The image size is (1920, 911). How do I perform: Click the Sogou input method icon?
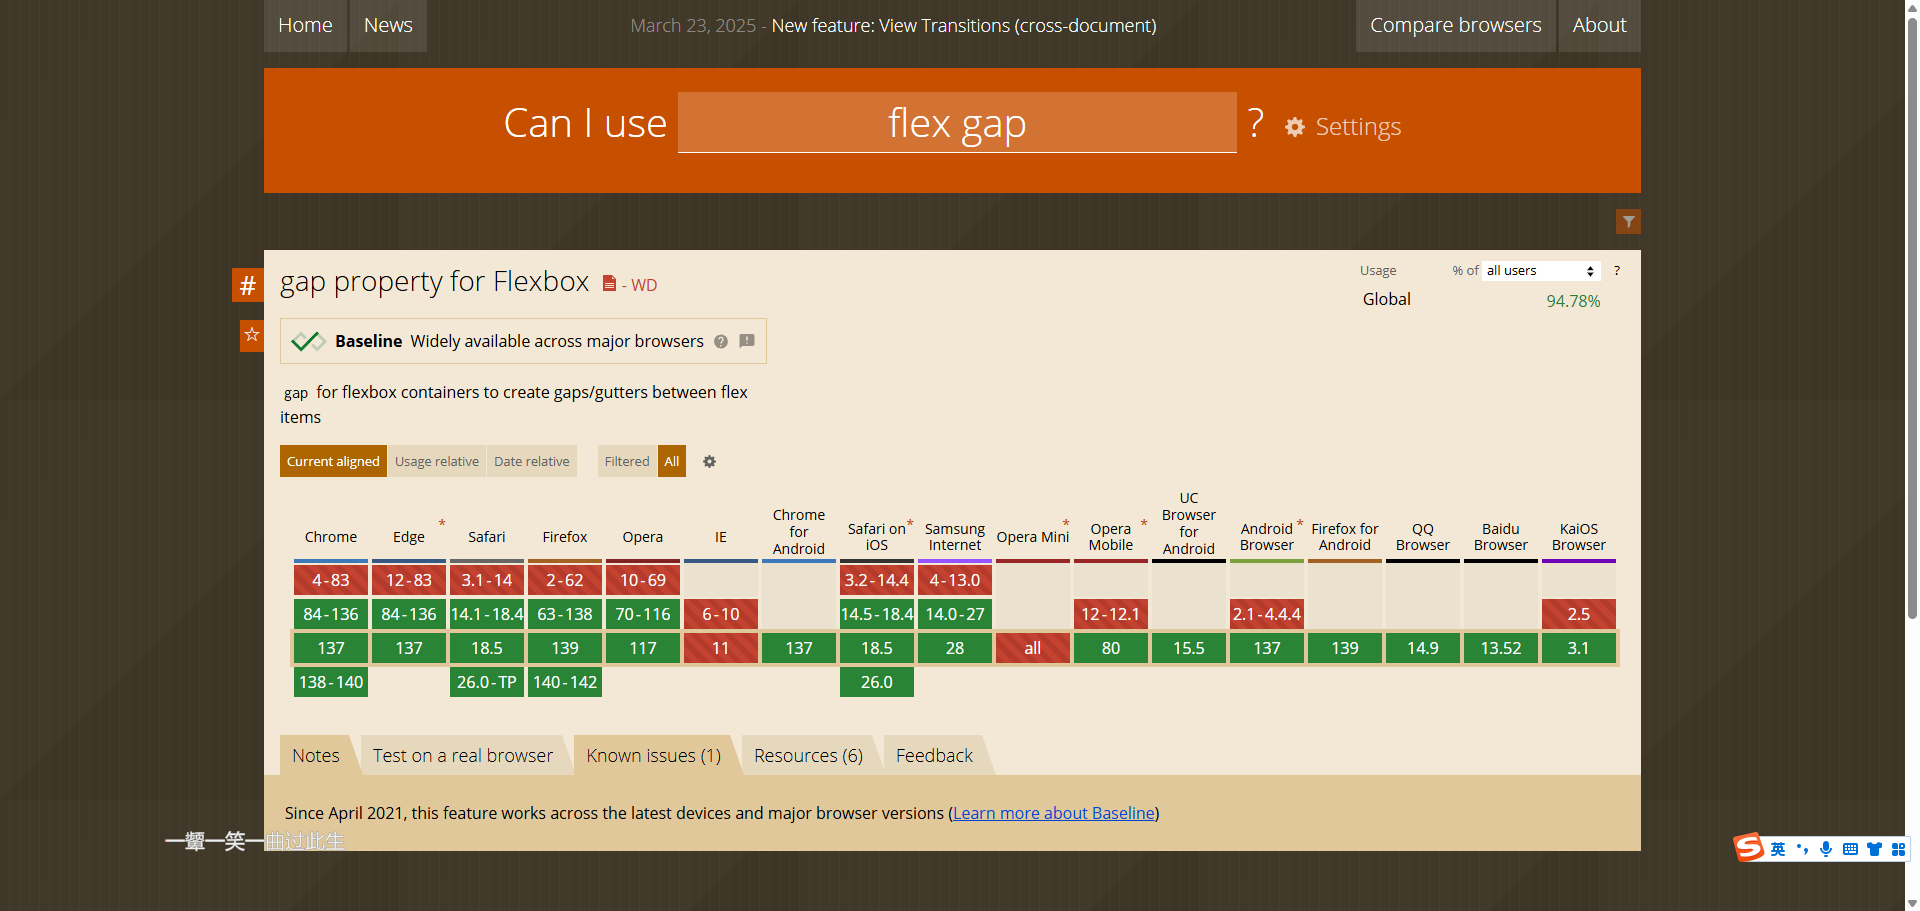click(1749, 848)
